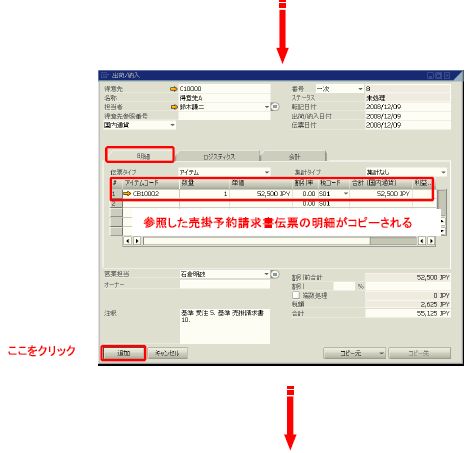468x453 pixels.
Task: Click the round detail icon beside the sales employee field
Action: click(x=275, y=274)
